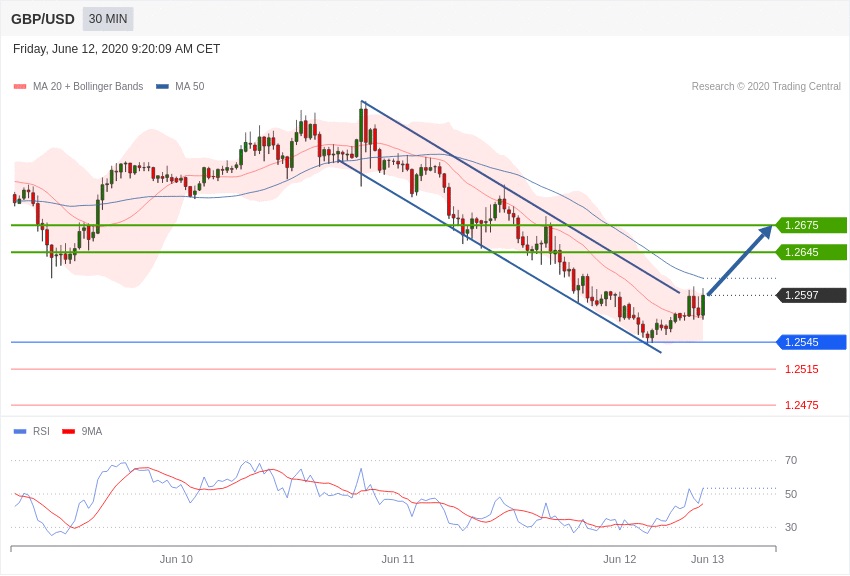Click the 1.2597 current price tag
The width and height of the screenshot is (850, 576).
pyautogui.click(x=811, y=295)
